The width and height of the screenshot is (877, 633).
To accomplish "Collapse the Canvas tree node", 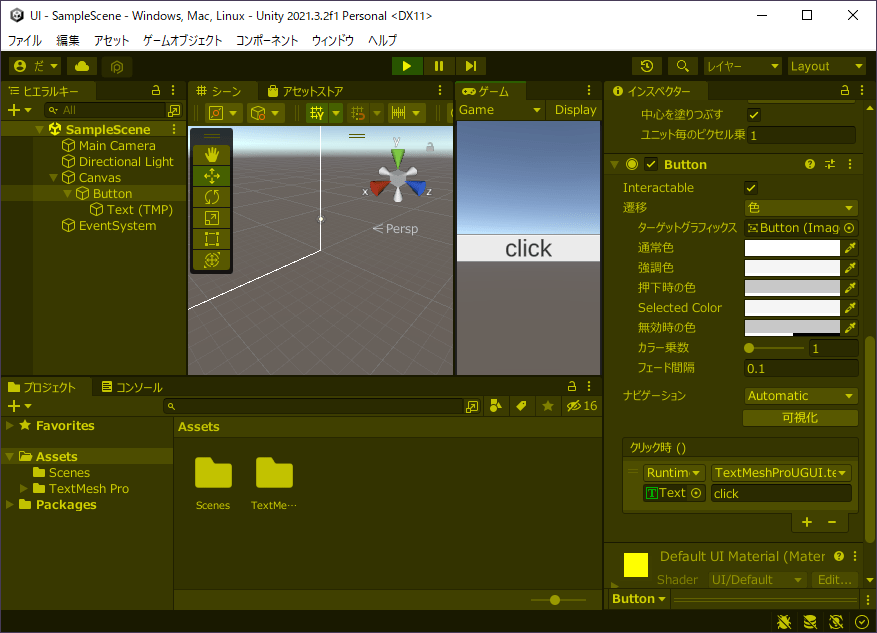I will (x=54, y=178).
